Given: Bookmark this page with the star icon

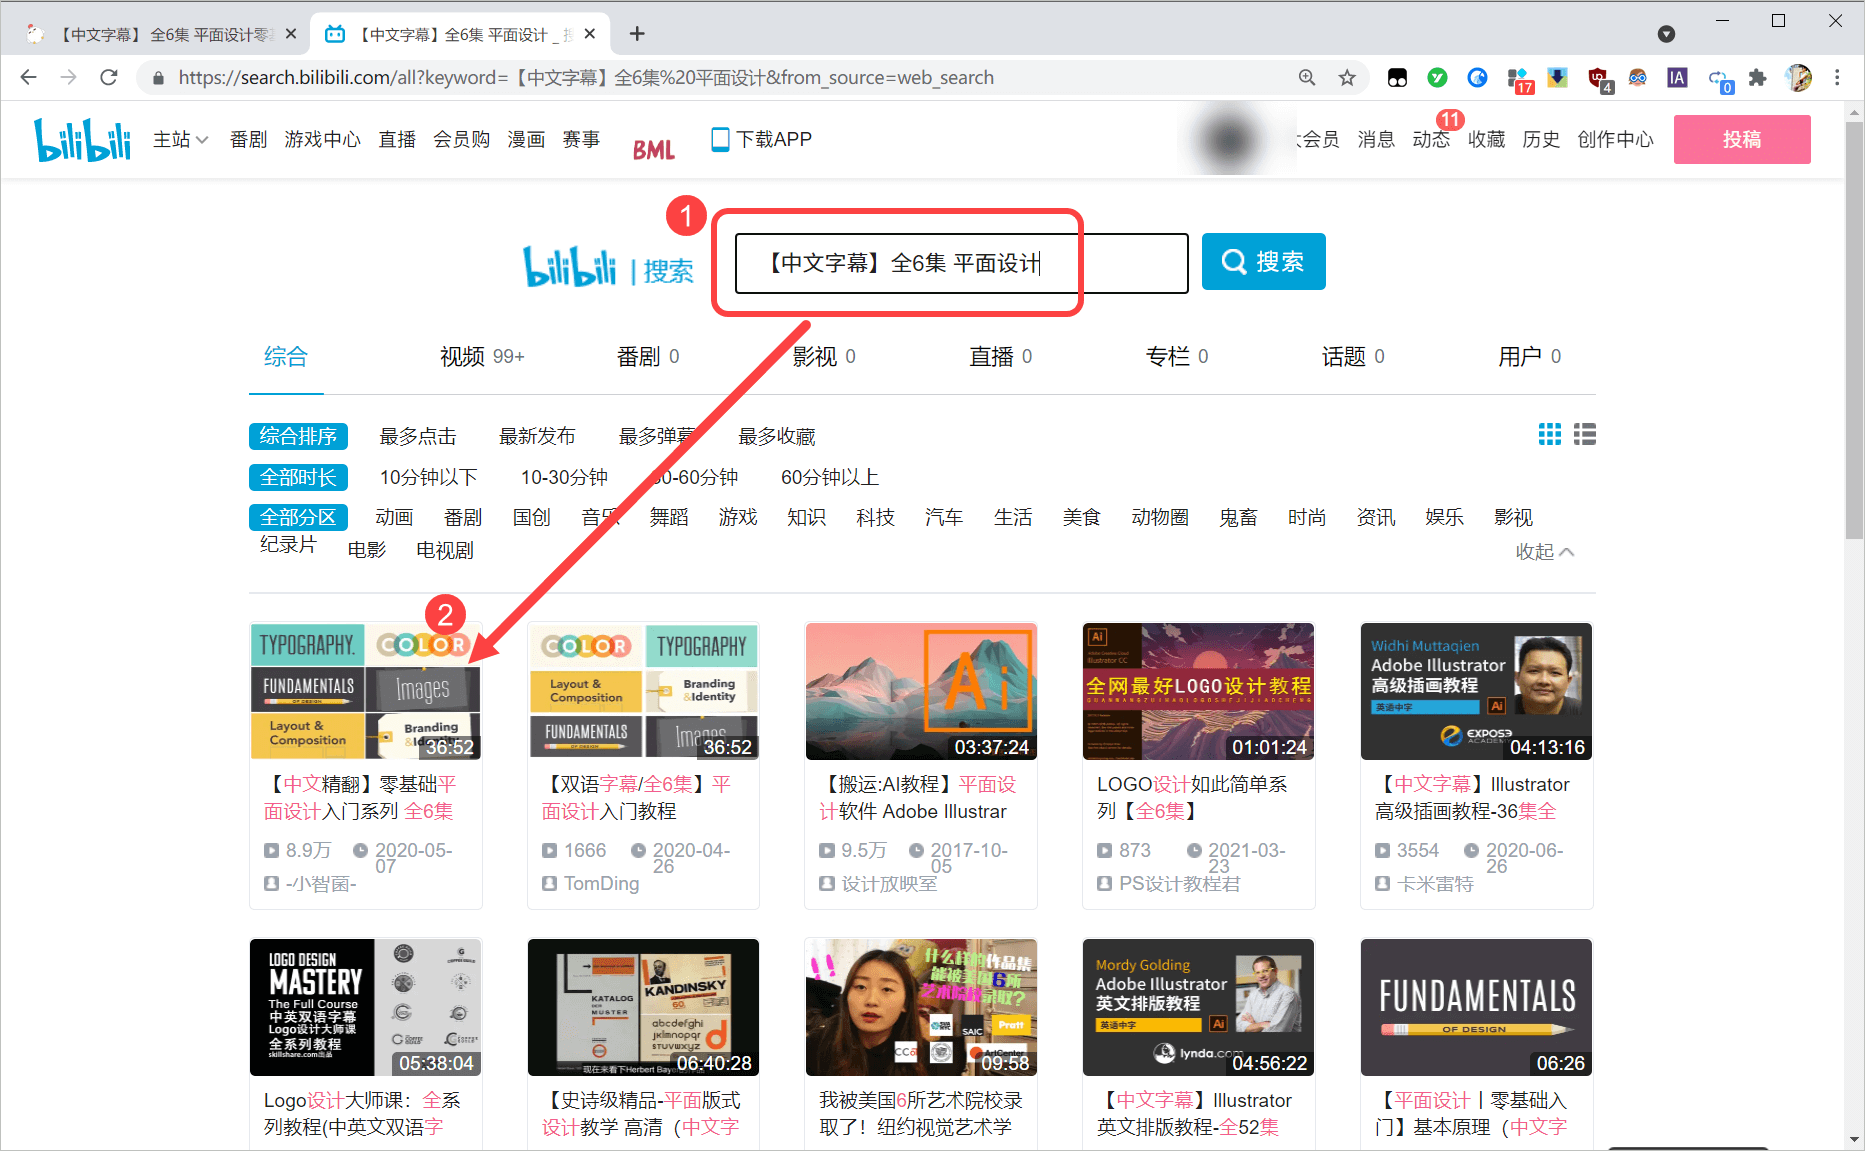Looking at the screenshot, I should click(1347, 77).
